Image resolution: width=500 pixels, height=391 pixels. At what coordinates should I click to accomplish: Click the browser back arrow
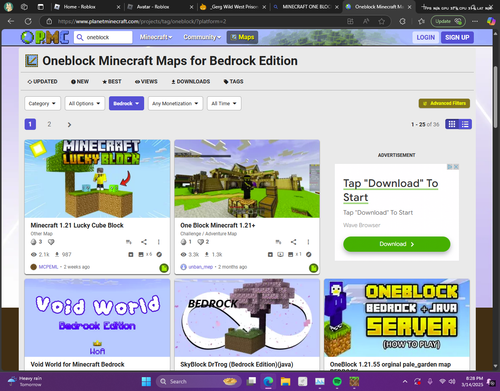pyautogui.click(x=11, y=21)
